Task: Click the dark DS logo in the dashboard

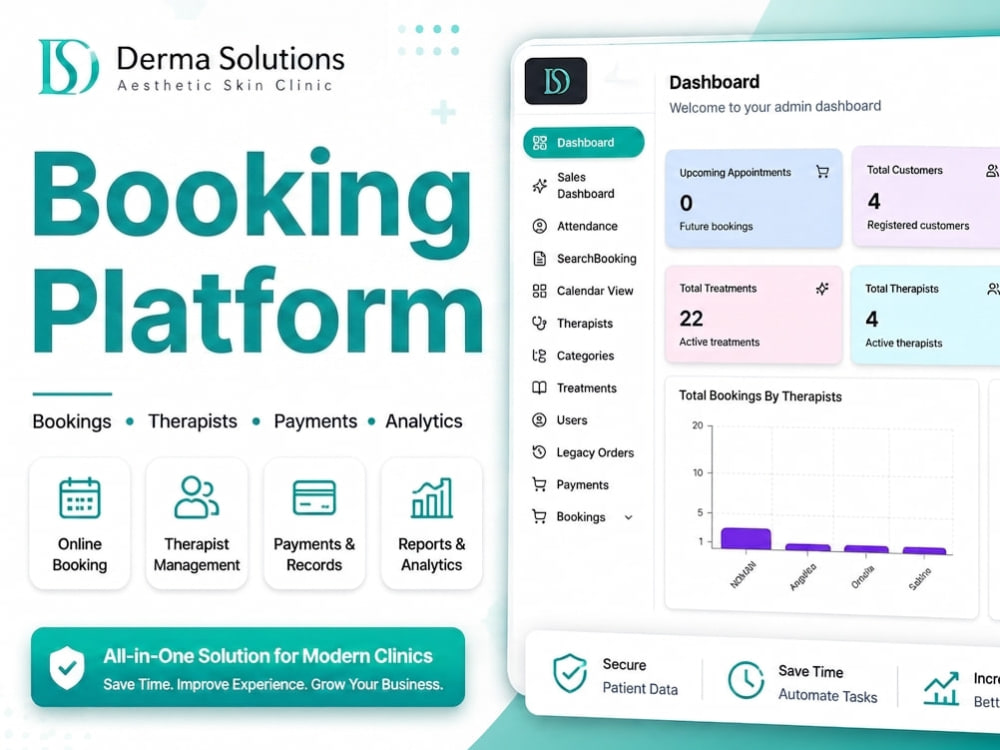Action: (555, 81)
